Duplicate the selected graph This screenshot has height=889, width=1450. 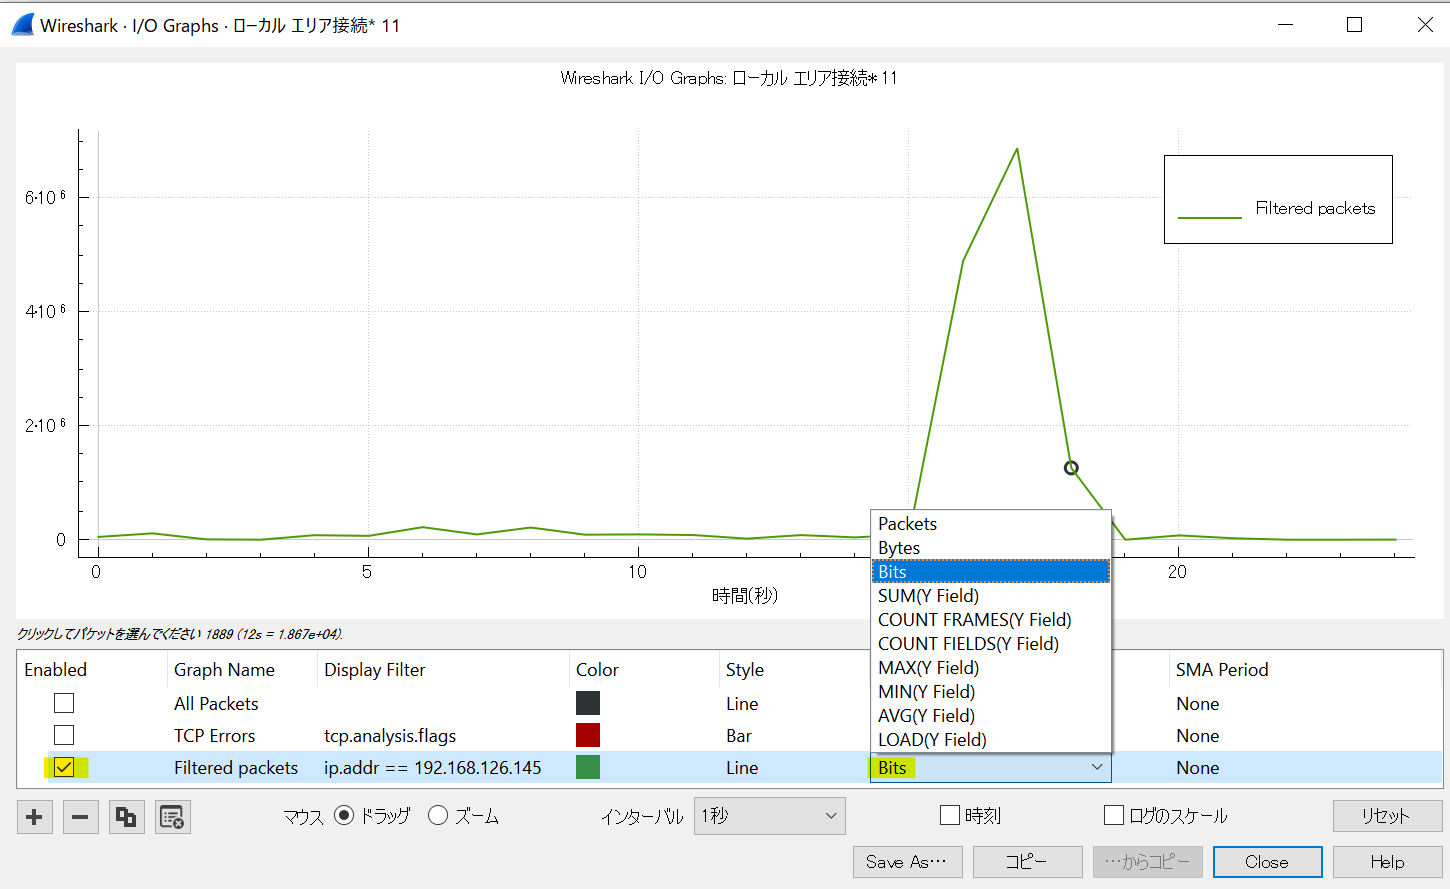(126, 817)
